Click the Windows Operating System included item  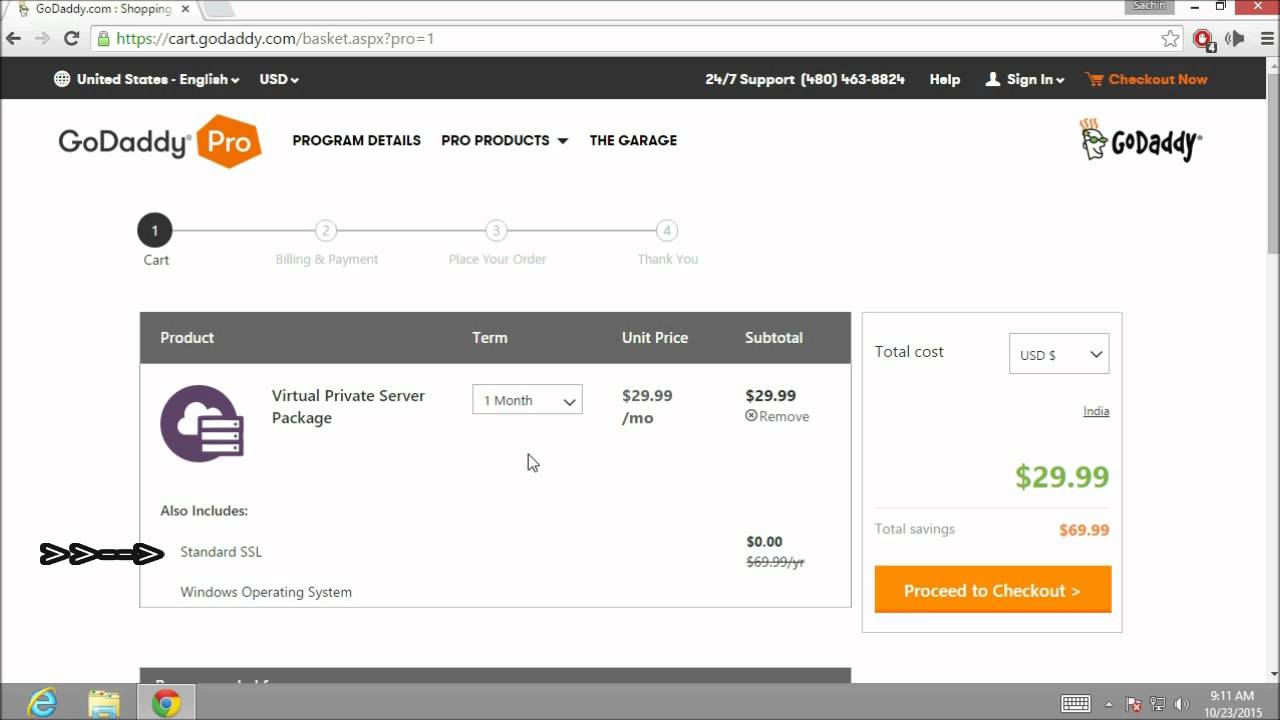coord(266,592)
